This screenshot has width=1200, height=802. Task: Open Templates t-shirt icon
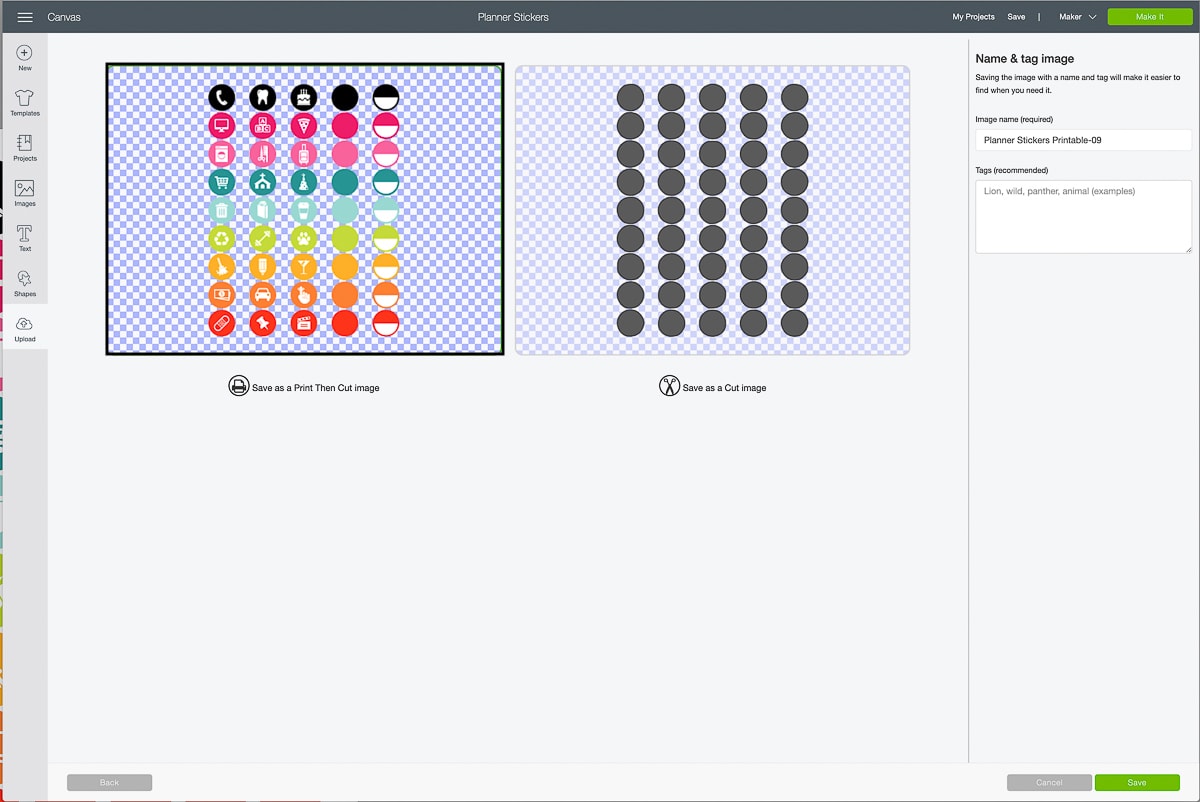point(25,98)
